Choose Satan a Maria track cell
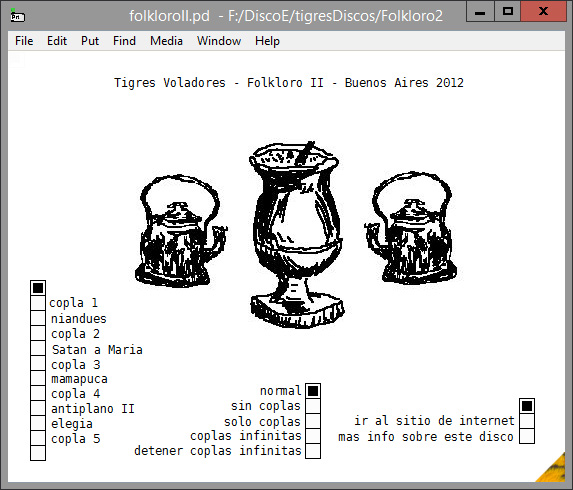Viewport: 573px width, 490px height. [x=38, y=348]
